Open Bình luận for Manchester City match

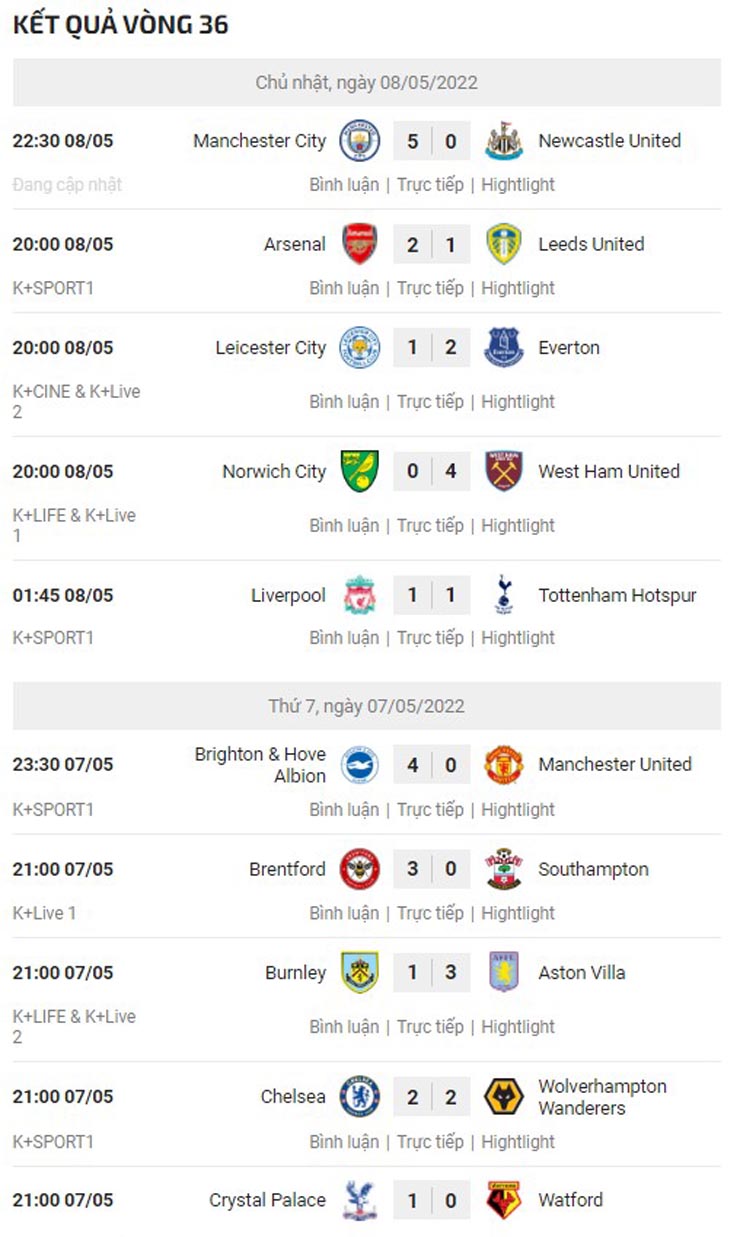(x=344, y=185)
